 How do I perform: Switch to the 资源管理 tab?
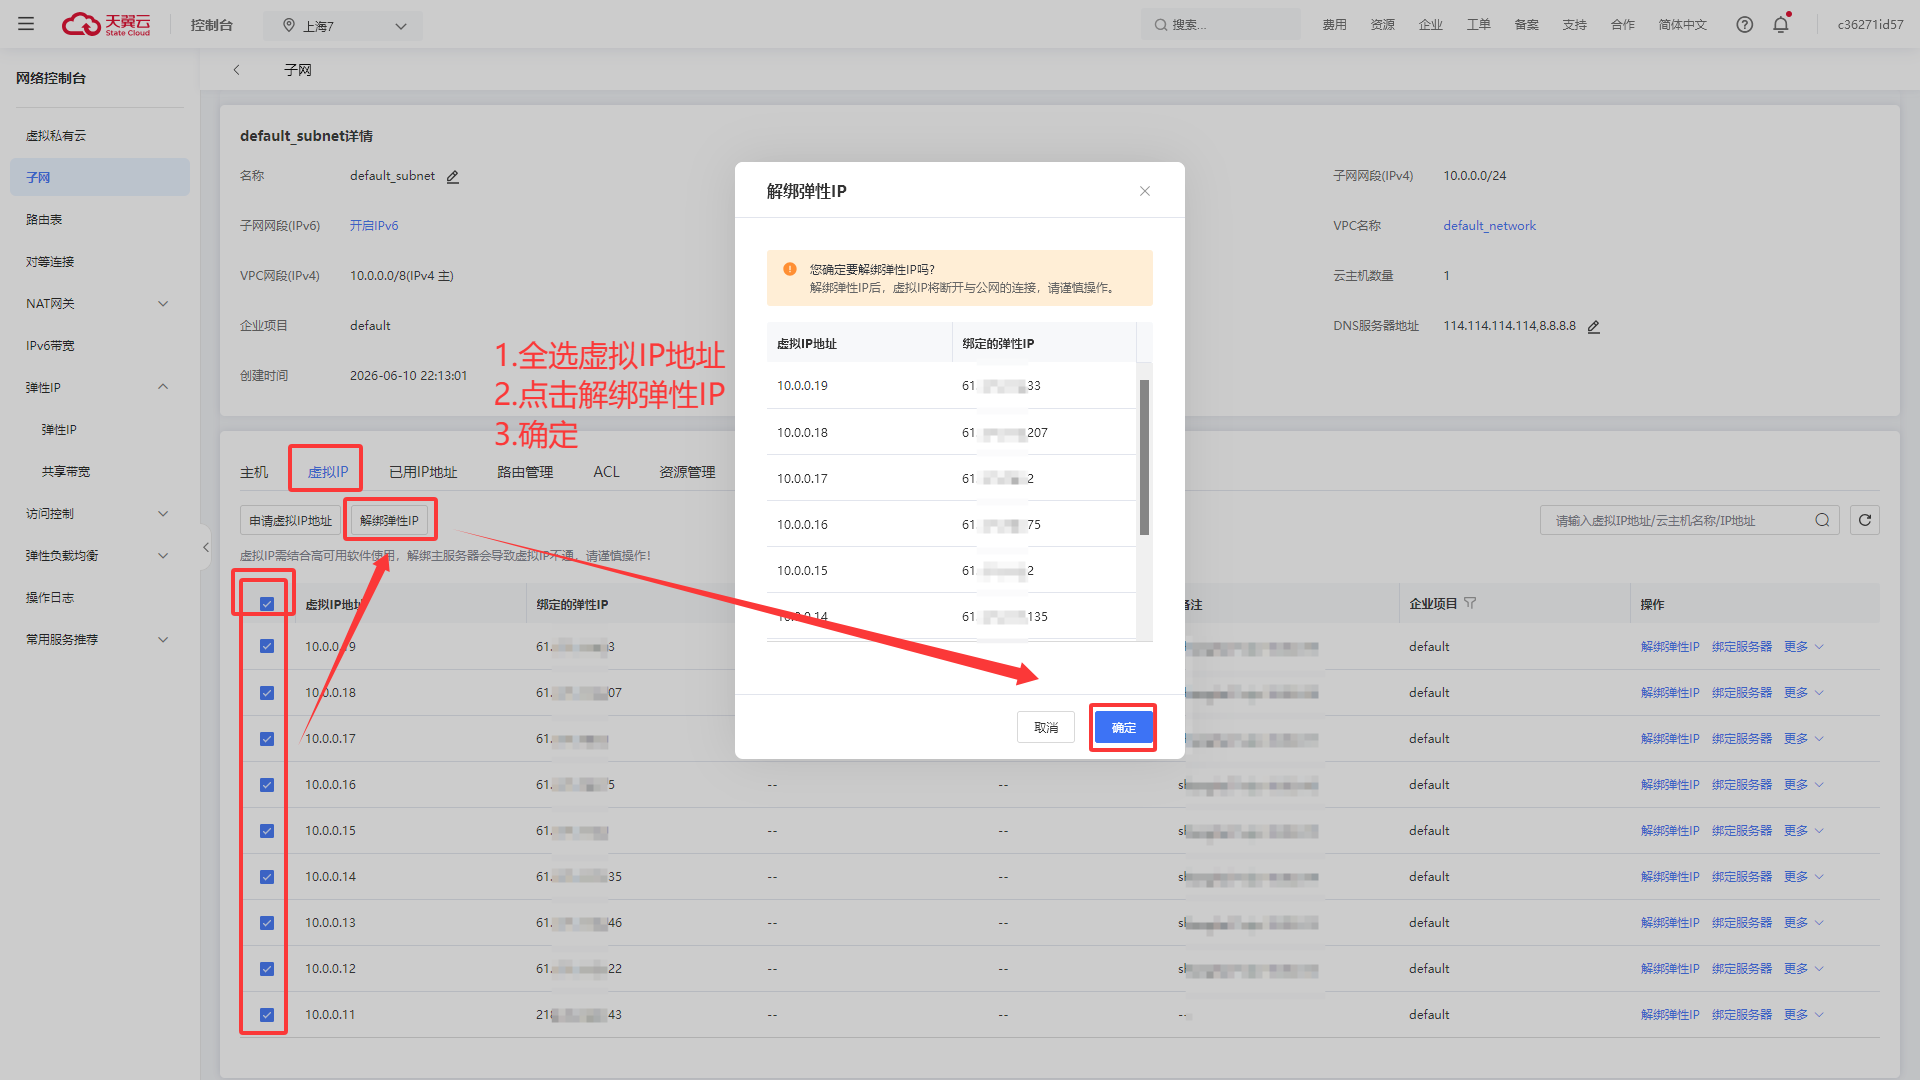687,472
